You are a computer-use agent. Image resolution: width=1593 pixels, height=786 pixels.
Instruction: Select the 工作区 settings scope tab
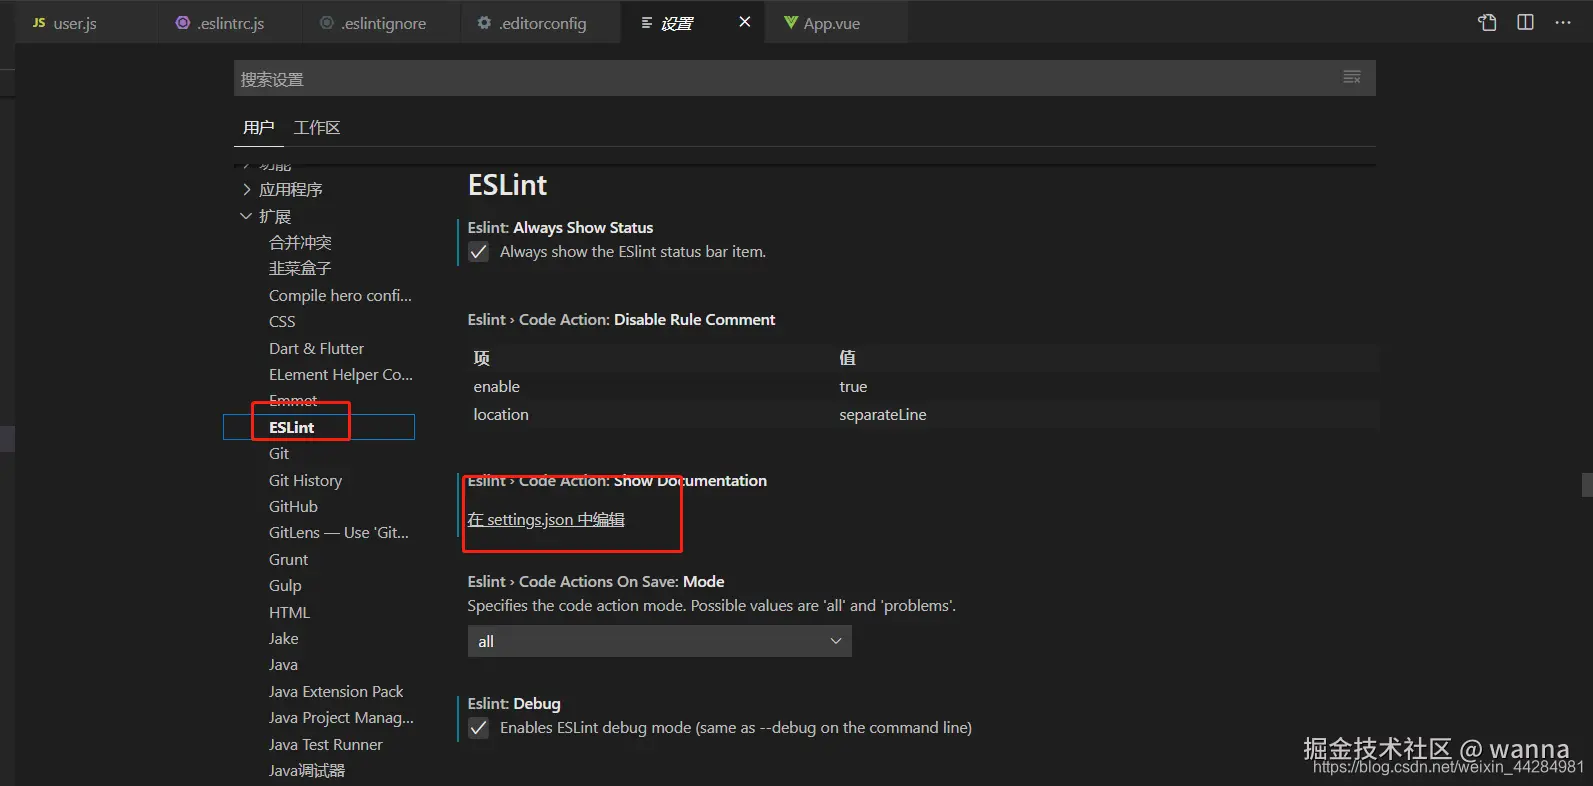tap(317, 128)
